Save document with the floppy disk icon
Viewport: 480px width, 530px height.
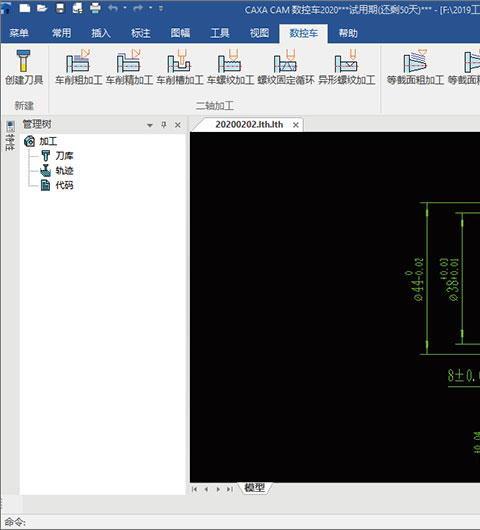(x=60, y=8)
